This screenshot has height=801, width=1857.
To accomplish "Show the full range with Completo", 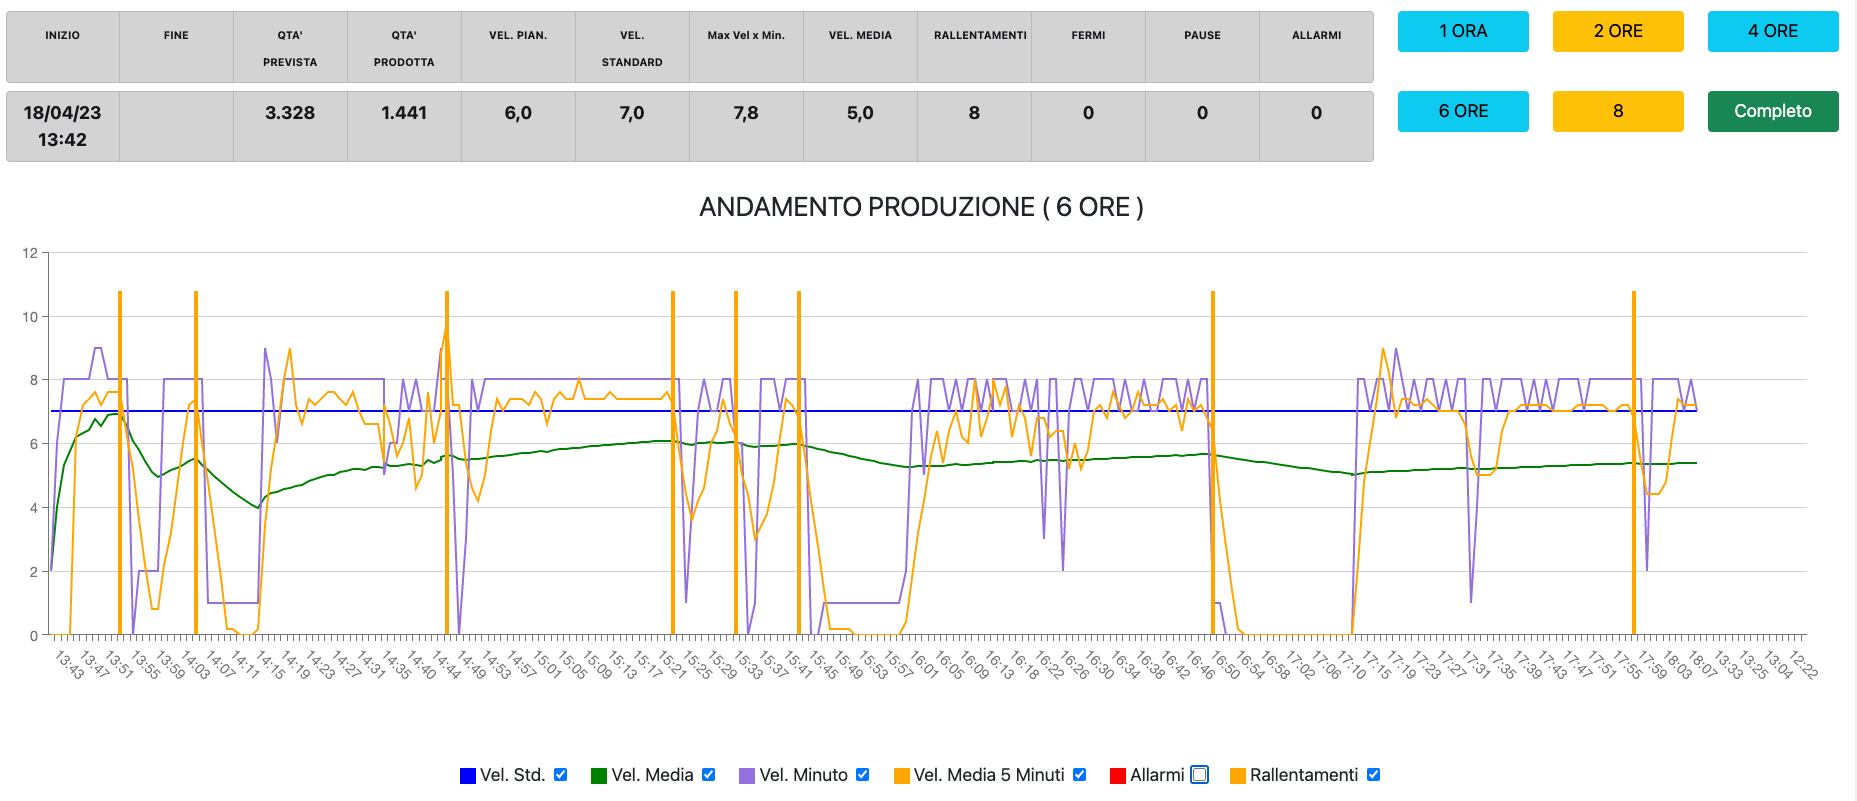I will click(x=1772, y=111).
